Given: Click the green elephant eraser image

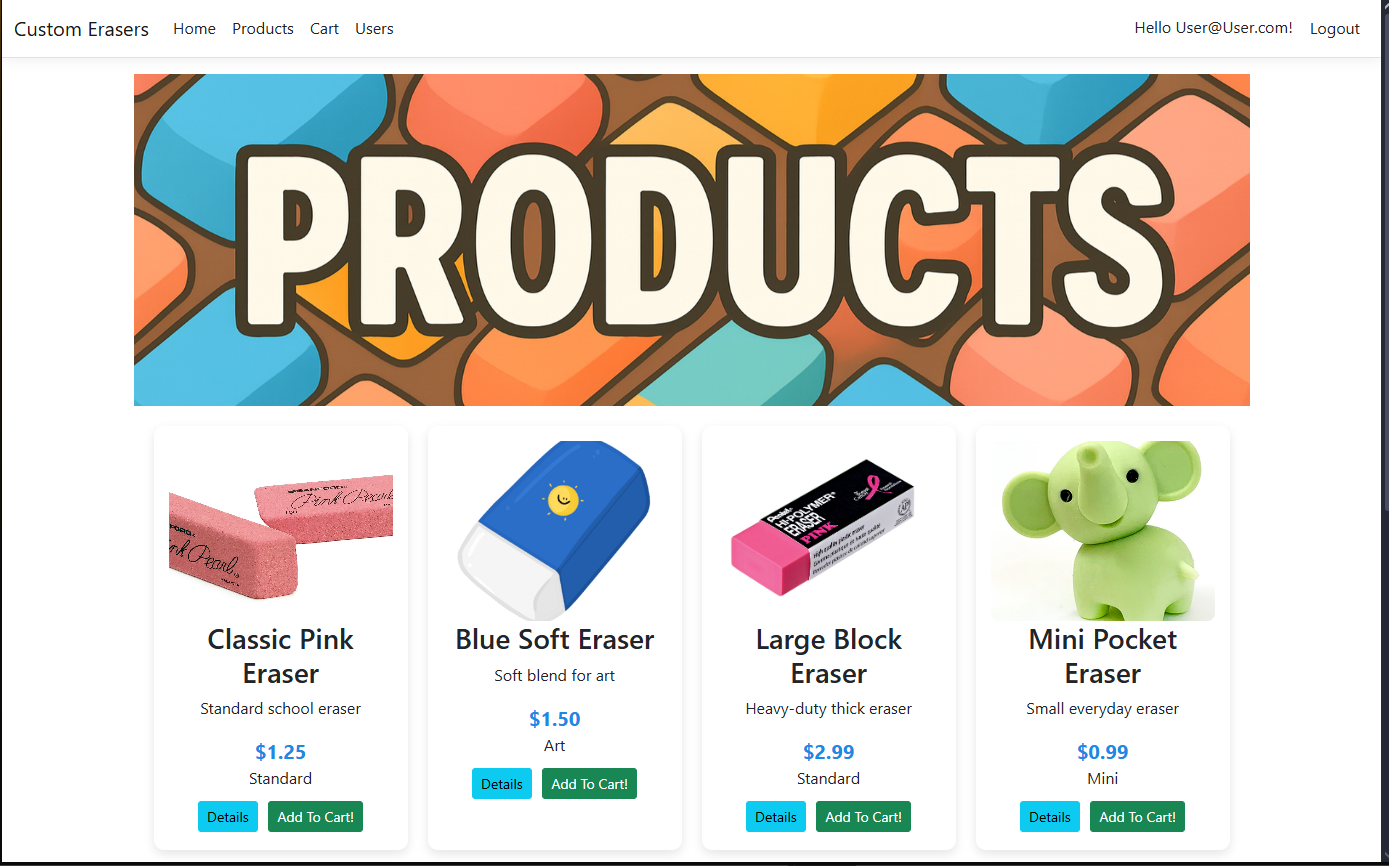Looking at the screenshot, I should 1103,531.
